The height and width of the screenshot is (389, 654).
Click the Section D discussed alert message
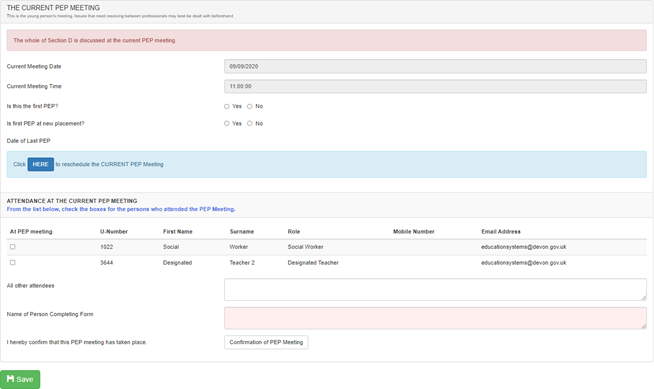[x=327, y=40]
